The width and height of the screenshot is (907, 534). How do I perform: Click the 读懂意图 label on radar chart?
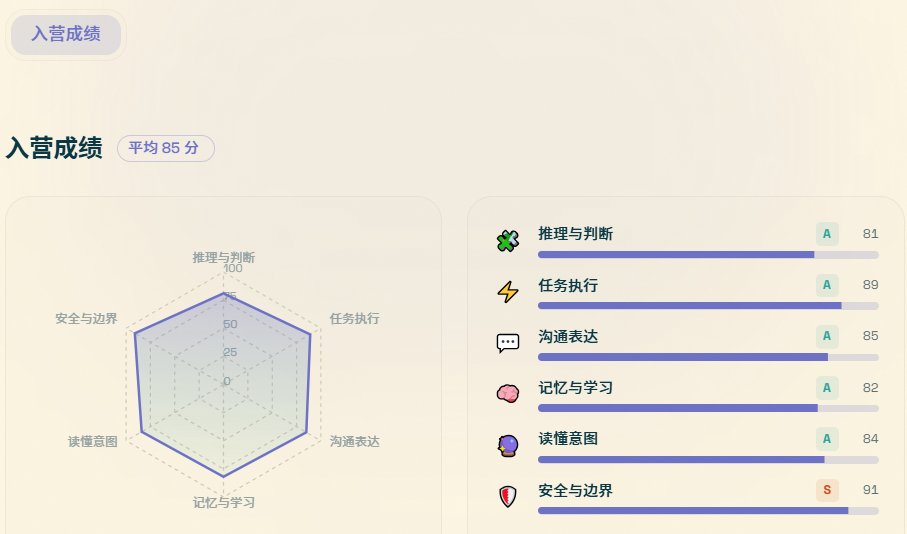point(93,442)
